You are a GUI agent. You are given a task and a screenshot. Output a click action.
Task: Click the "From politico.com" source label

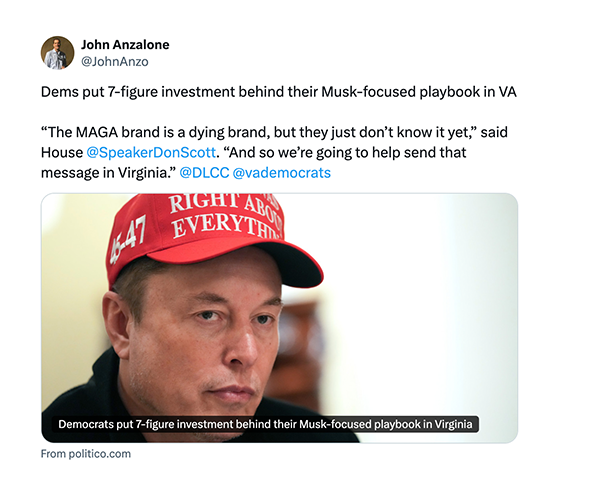(x=86, y=454)
